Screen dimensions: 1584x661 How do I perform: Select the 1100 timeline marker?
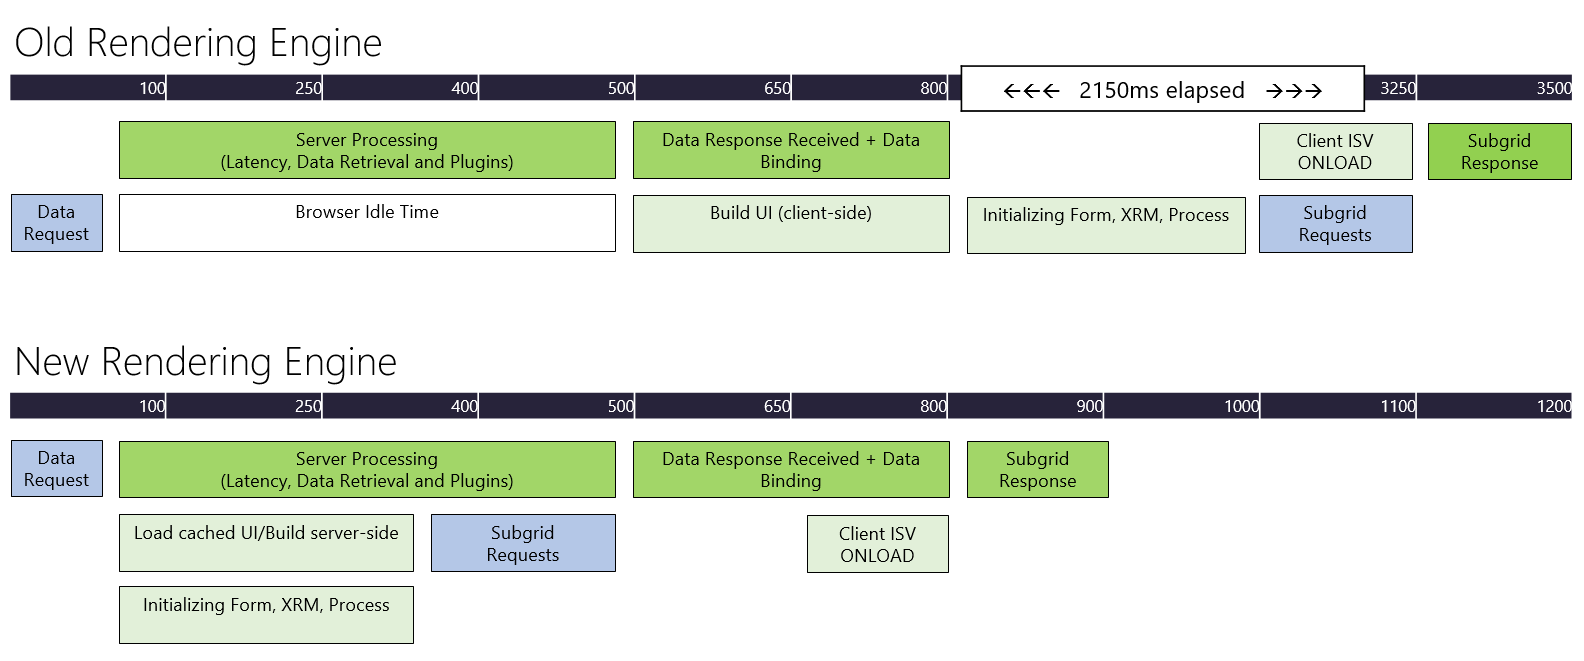pos(1397,406)
